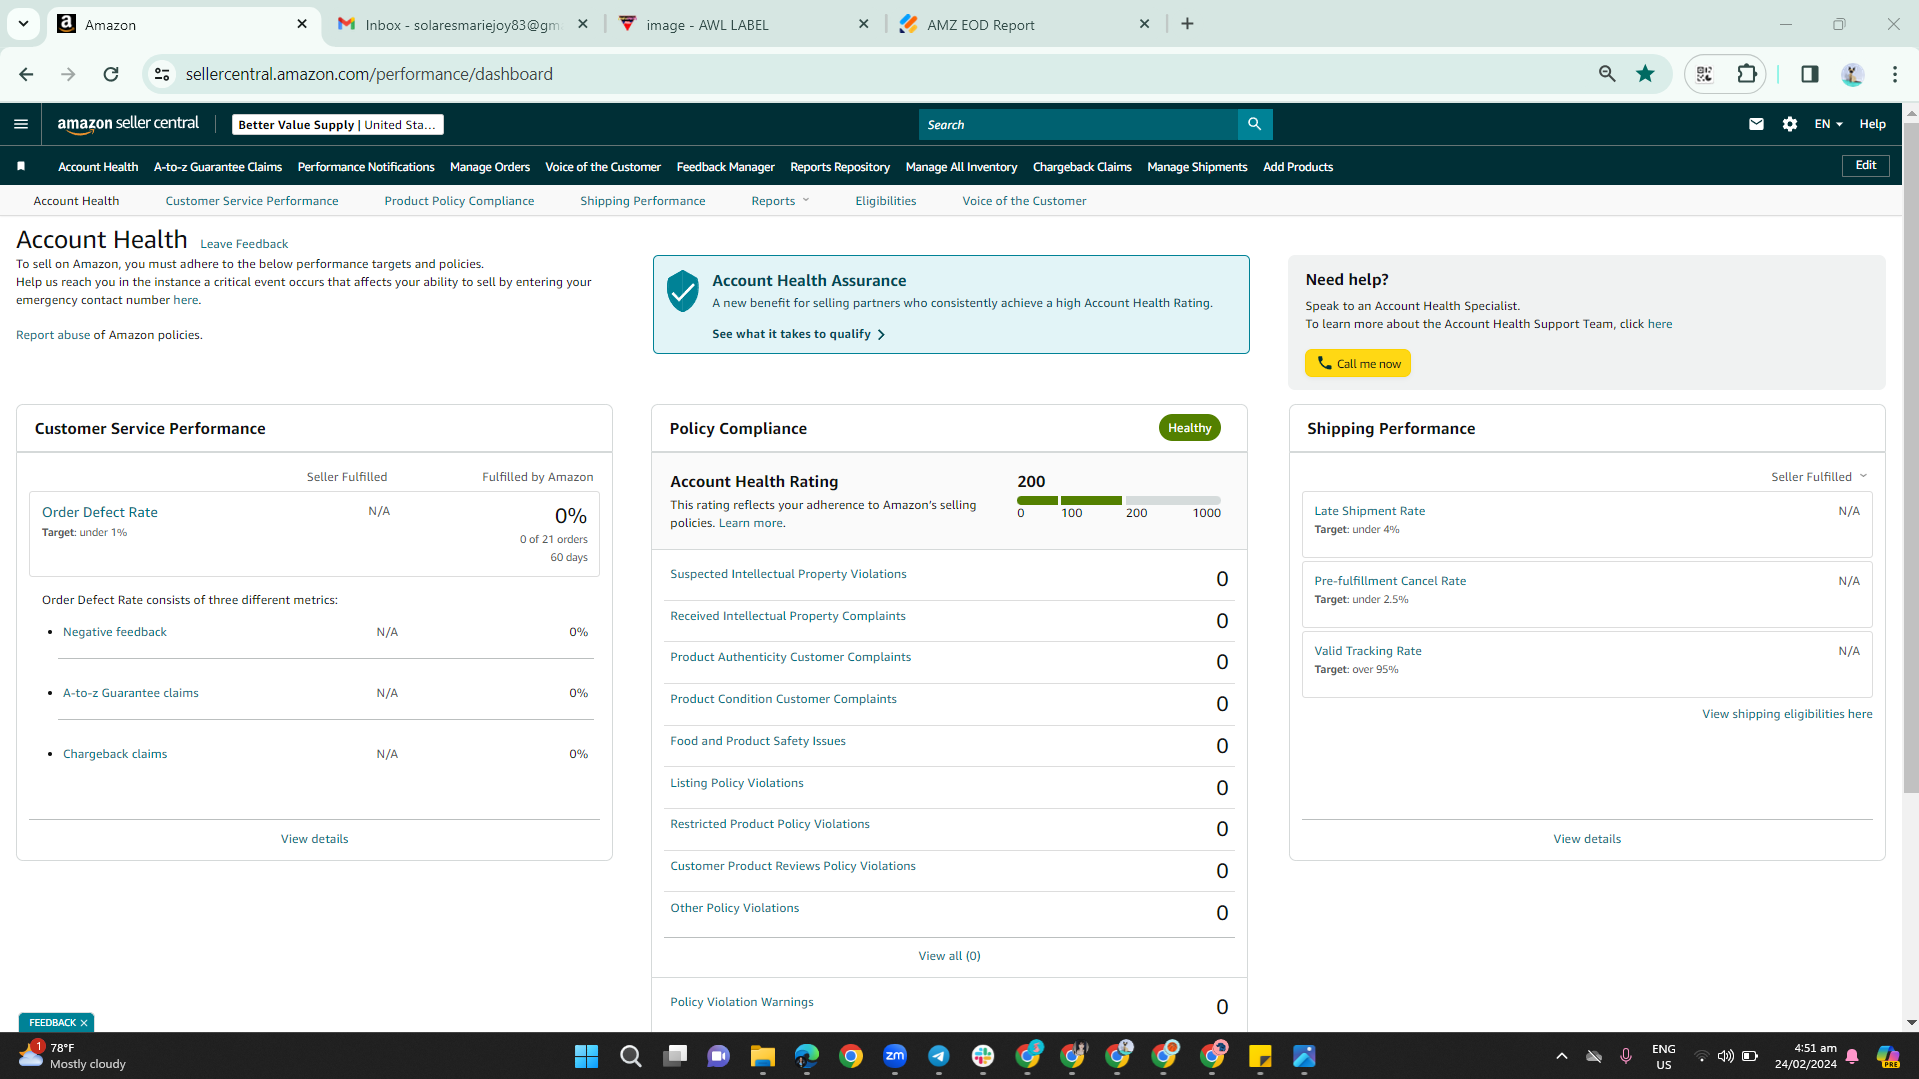
Task: Open the volume control in system tray
Action: [1726, 1056]
